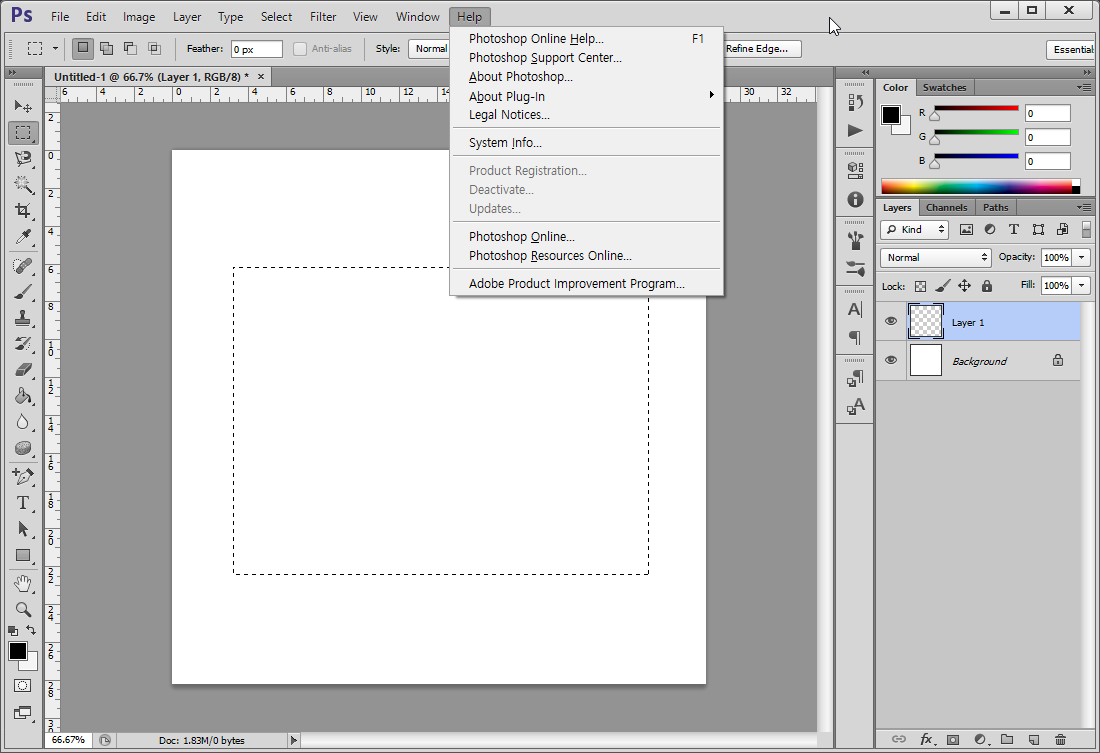This screenshot has width=1100, height=753.
Task: Click the delete layer trash icon
Action: 1060,739
